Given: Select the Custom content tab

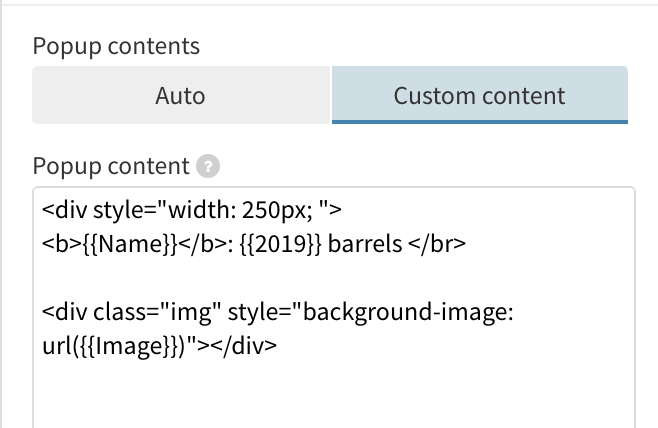Looking at the screenshot, I should point(480,95).
